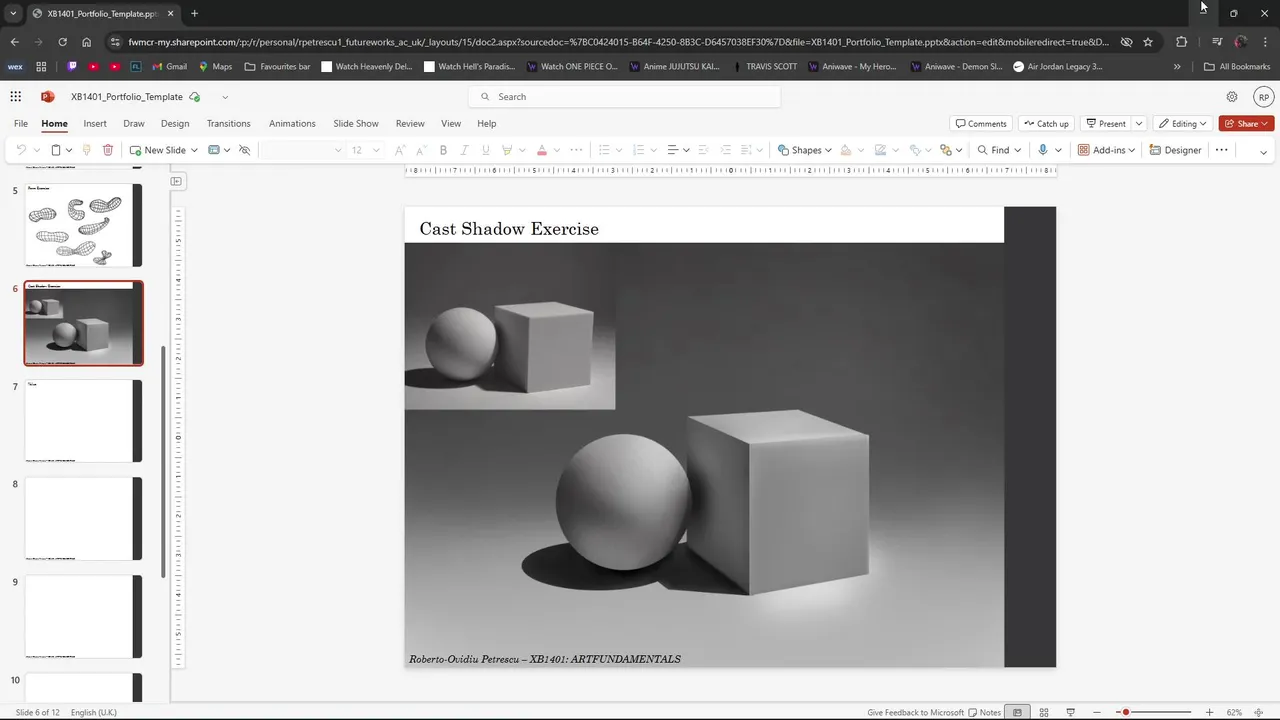Screen dimensions: 1280x720
Task: Click the slide Layout icon
Action: tap(214, 150)
